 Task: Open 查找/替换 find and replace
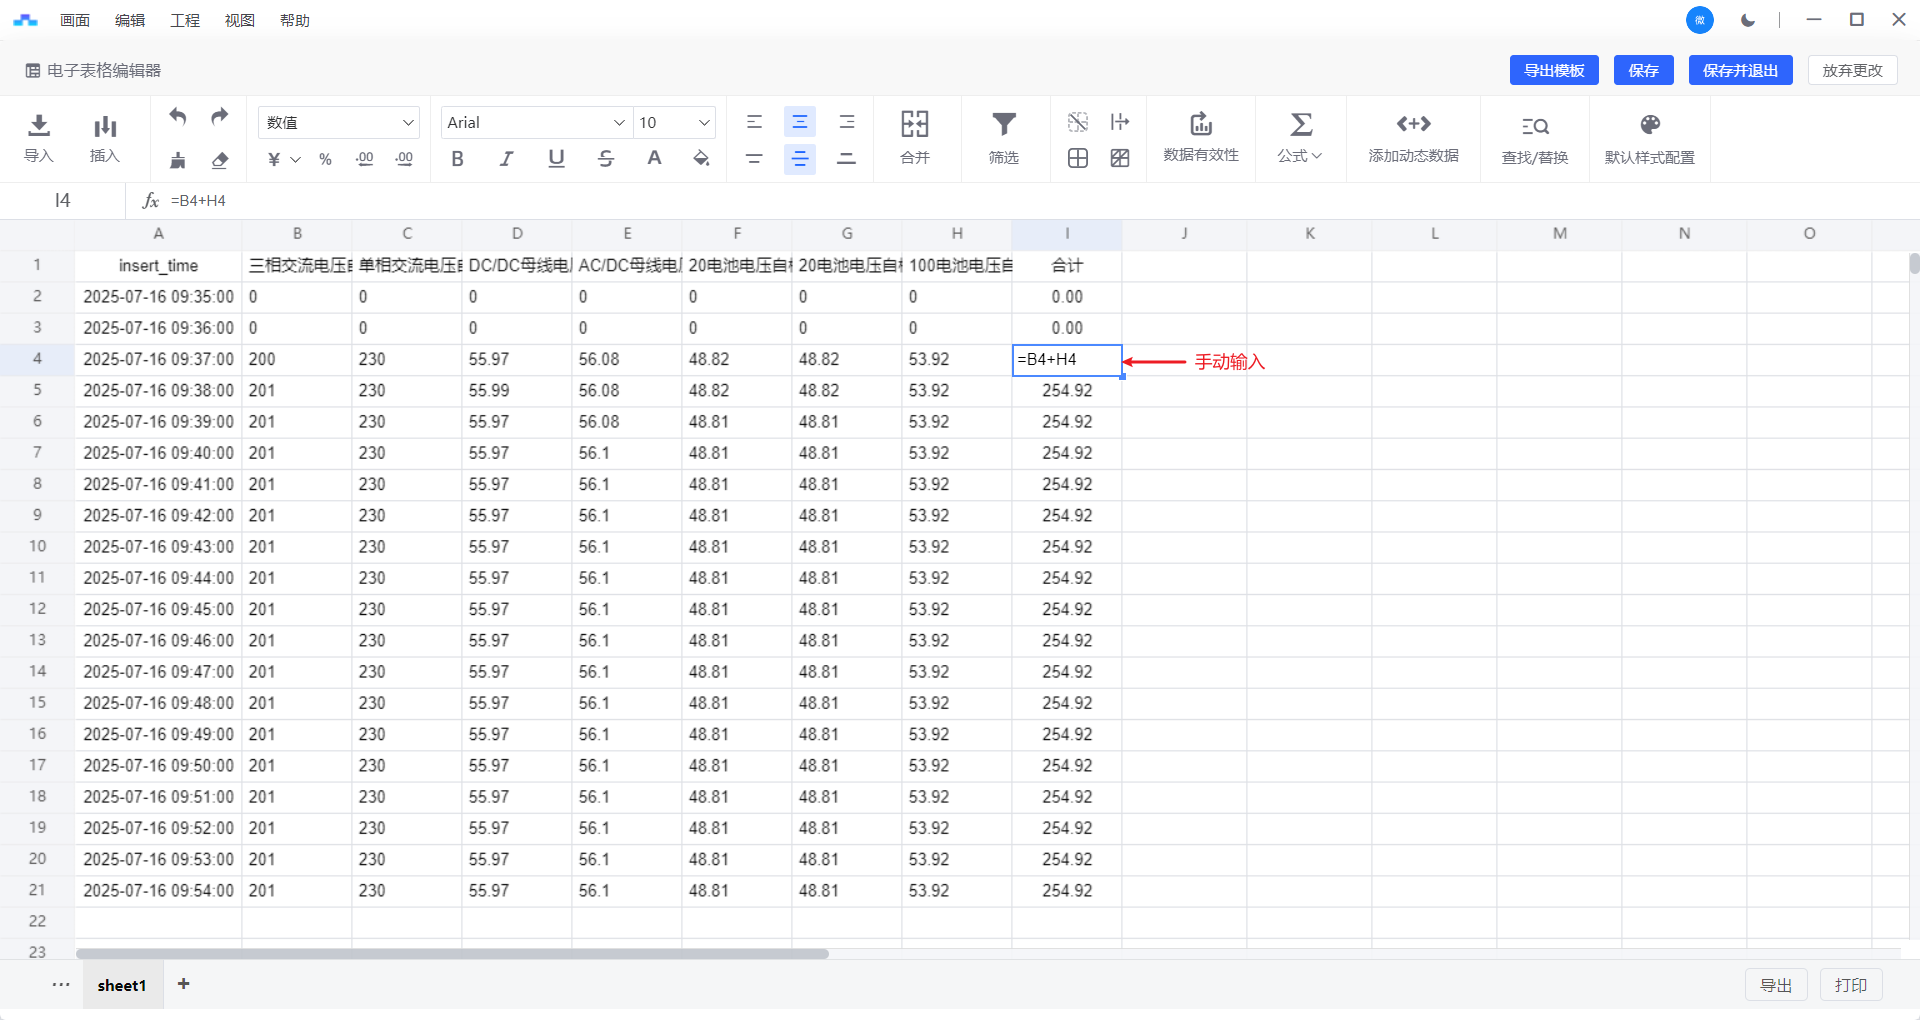(x=1534, y=127)
